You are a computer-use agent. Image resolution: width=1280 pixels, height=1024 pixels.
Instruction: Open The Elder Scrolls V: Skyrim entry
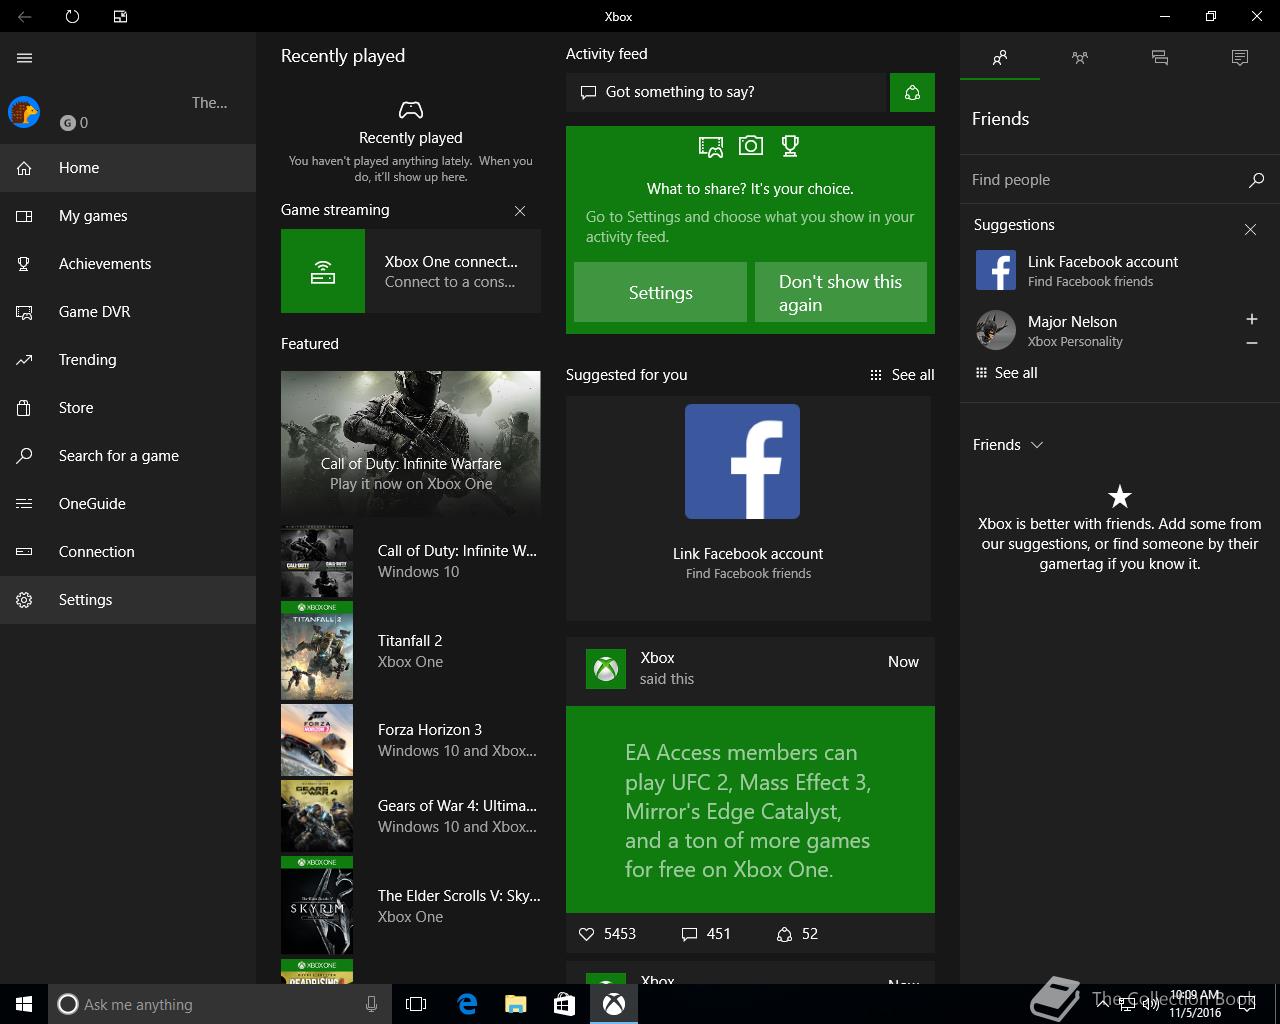click(x=411, y=906)
